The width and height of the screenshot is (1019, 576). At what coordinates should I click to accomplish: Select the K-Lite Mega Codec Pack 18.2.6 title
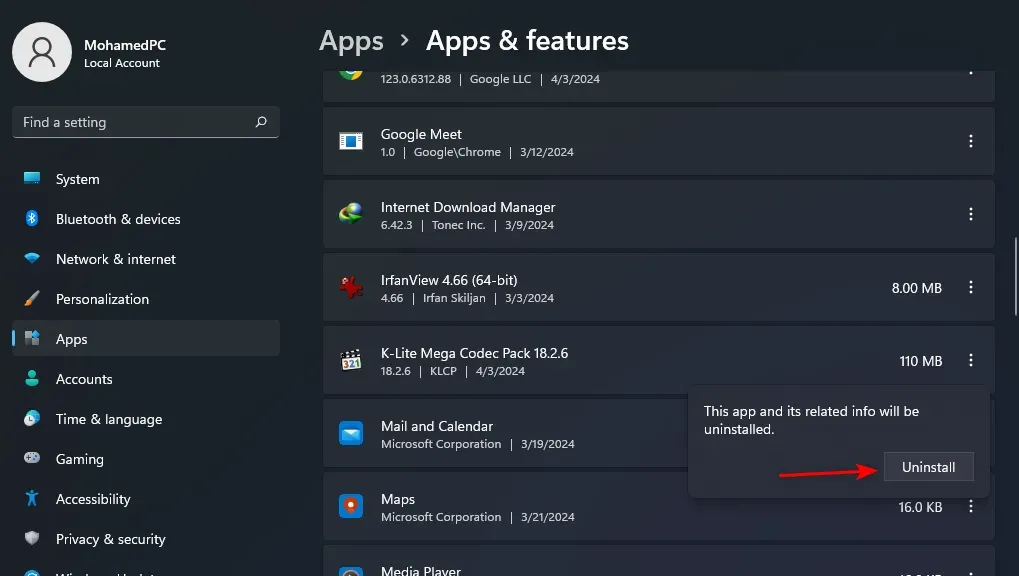pyautogui.click(x=474, y=353)
